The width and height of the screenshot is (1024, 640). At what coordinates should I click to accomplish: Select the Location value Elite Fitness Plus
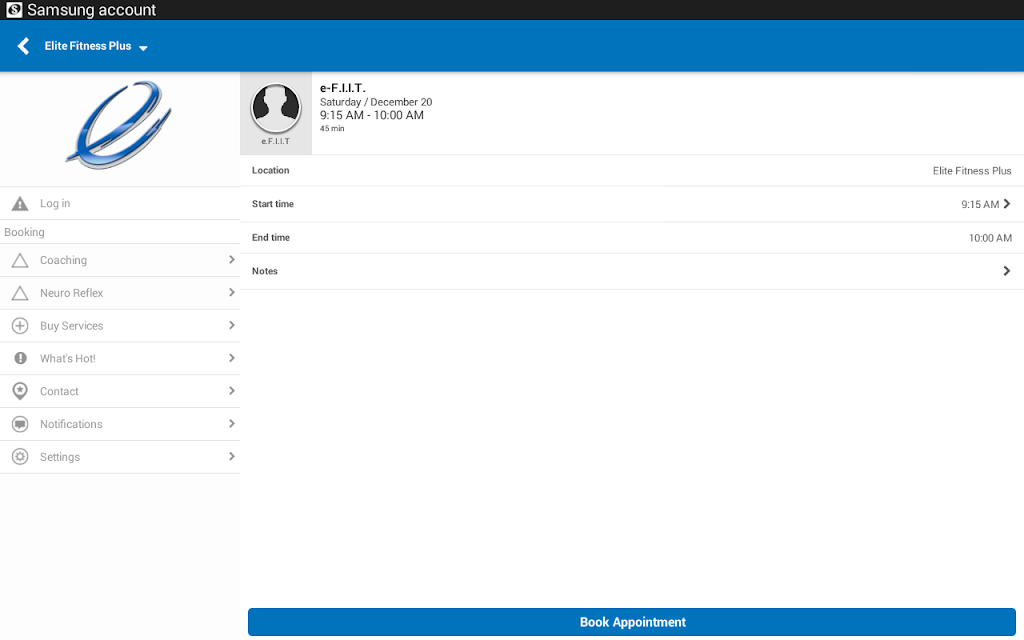[x=972, y=170]
